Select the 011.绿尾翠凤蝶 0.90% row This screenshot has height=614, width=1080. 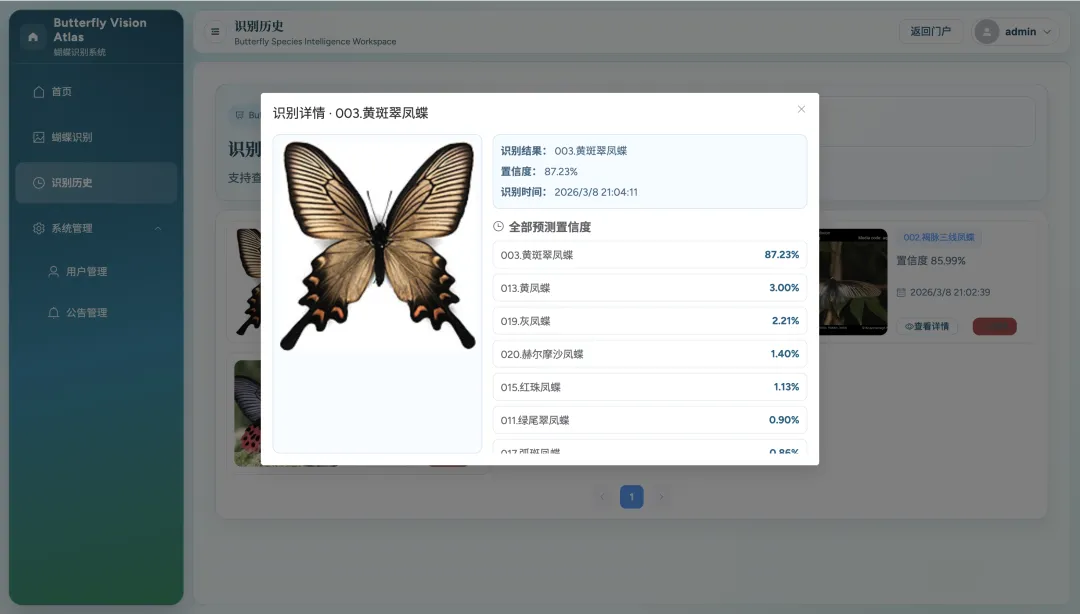tap(650, 420)
